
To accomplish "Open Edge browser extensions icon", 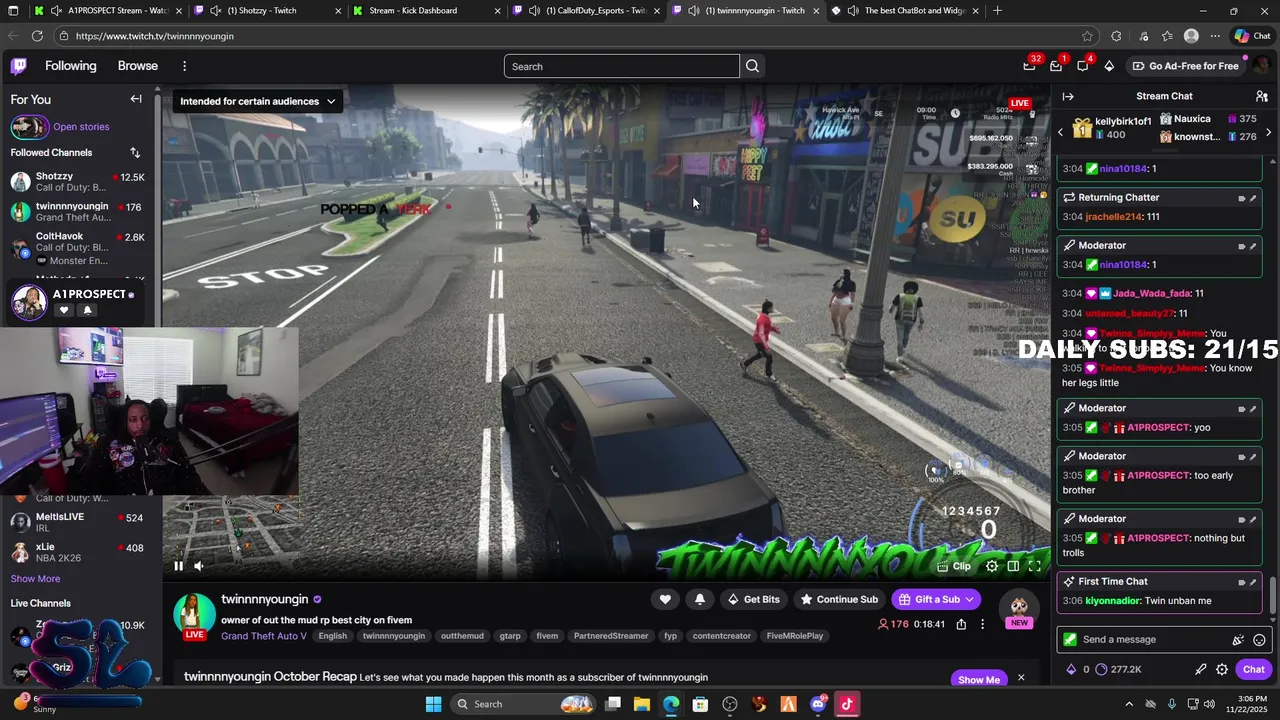I will (1116, 36).
